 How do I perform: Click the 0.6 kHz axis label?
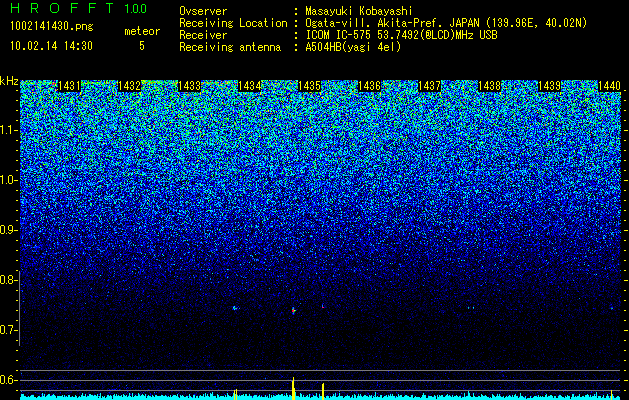[8, 380]
